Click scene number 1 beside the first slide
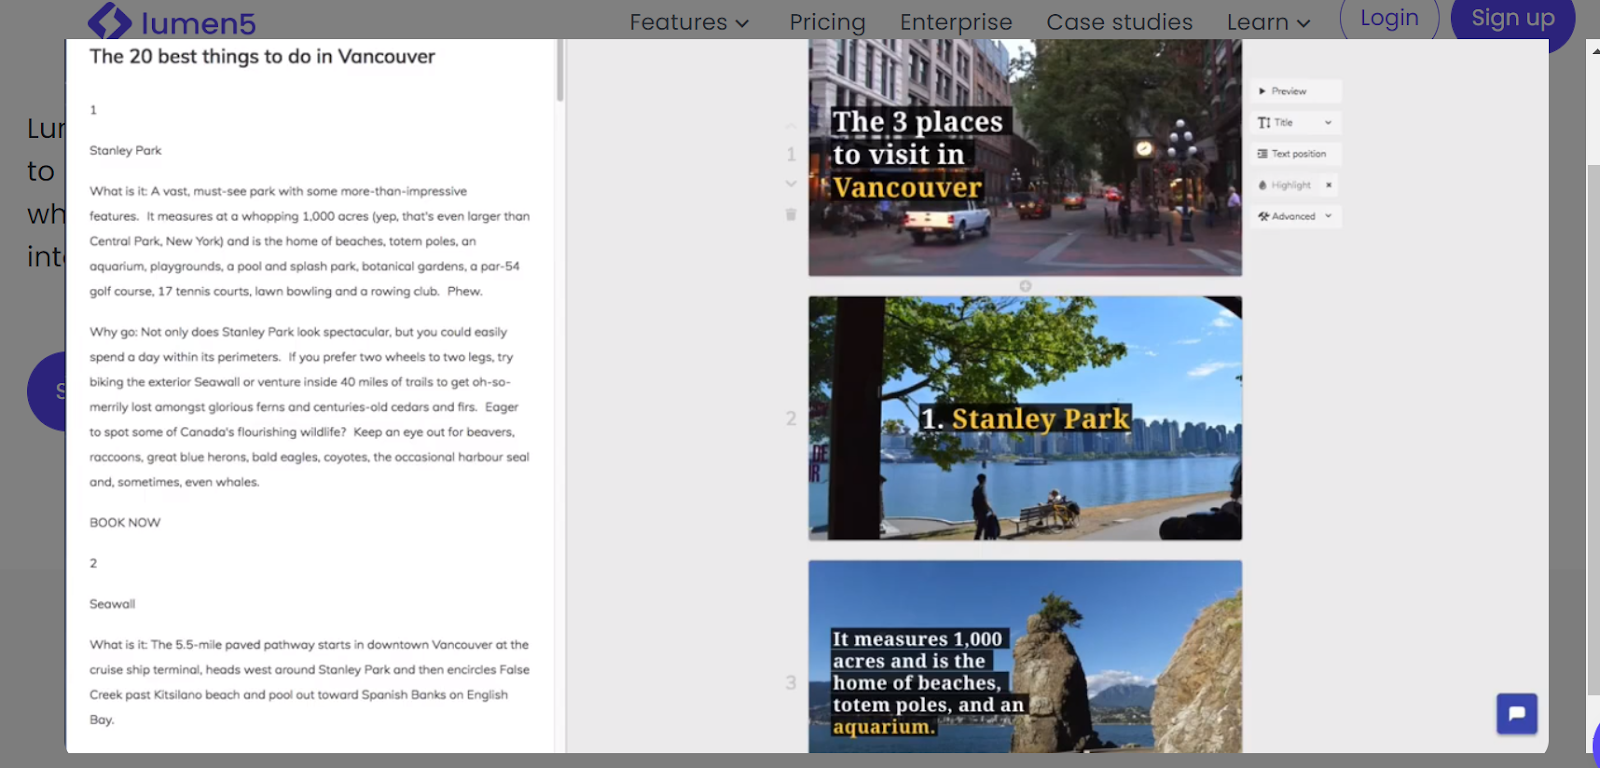 tap(791, 154)
